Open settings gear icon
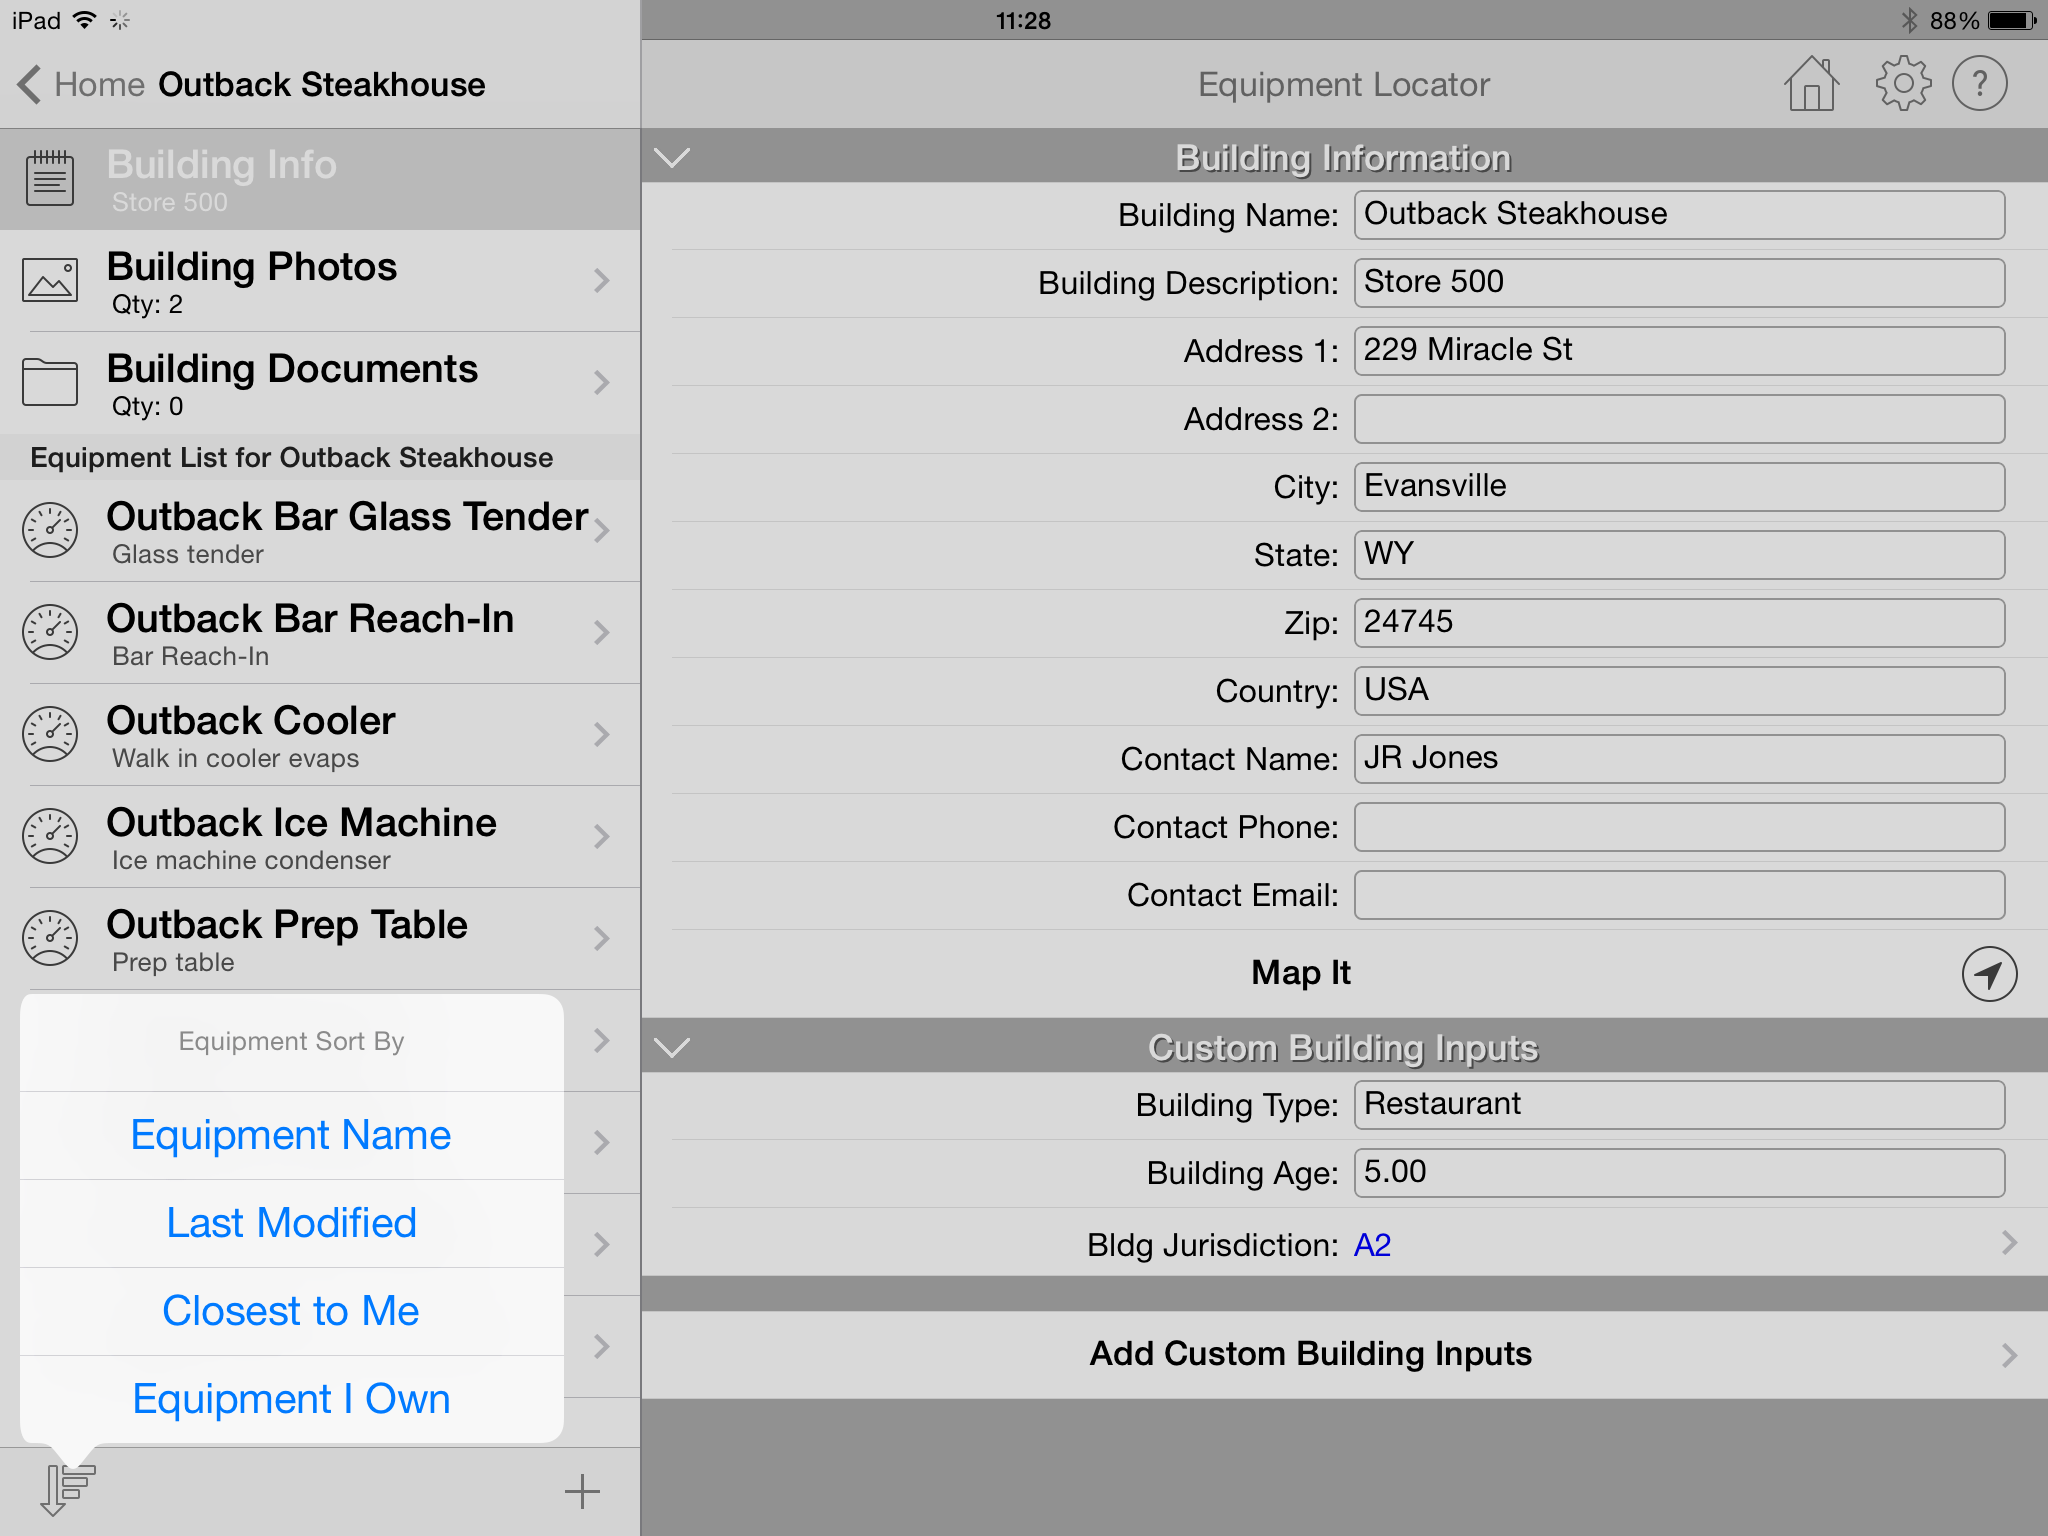Image resolution: width=2048 pixels, height=1536 pixels. click(1902, 84)
